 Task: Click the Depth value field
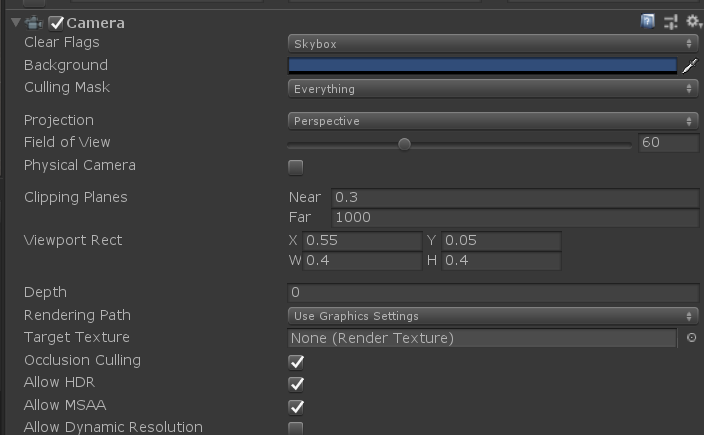[493, 293]
